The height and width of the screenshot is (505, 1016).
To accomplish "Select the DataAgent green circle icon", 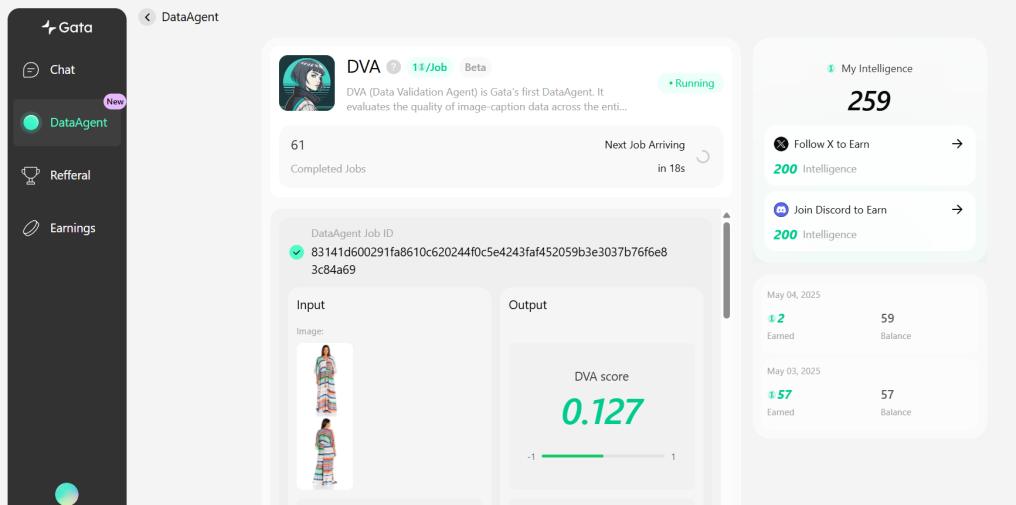I will [x=30, y=122].
